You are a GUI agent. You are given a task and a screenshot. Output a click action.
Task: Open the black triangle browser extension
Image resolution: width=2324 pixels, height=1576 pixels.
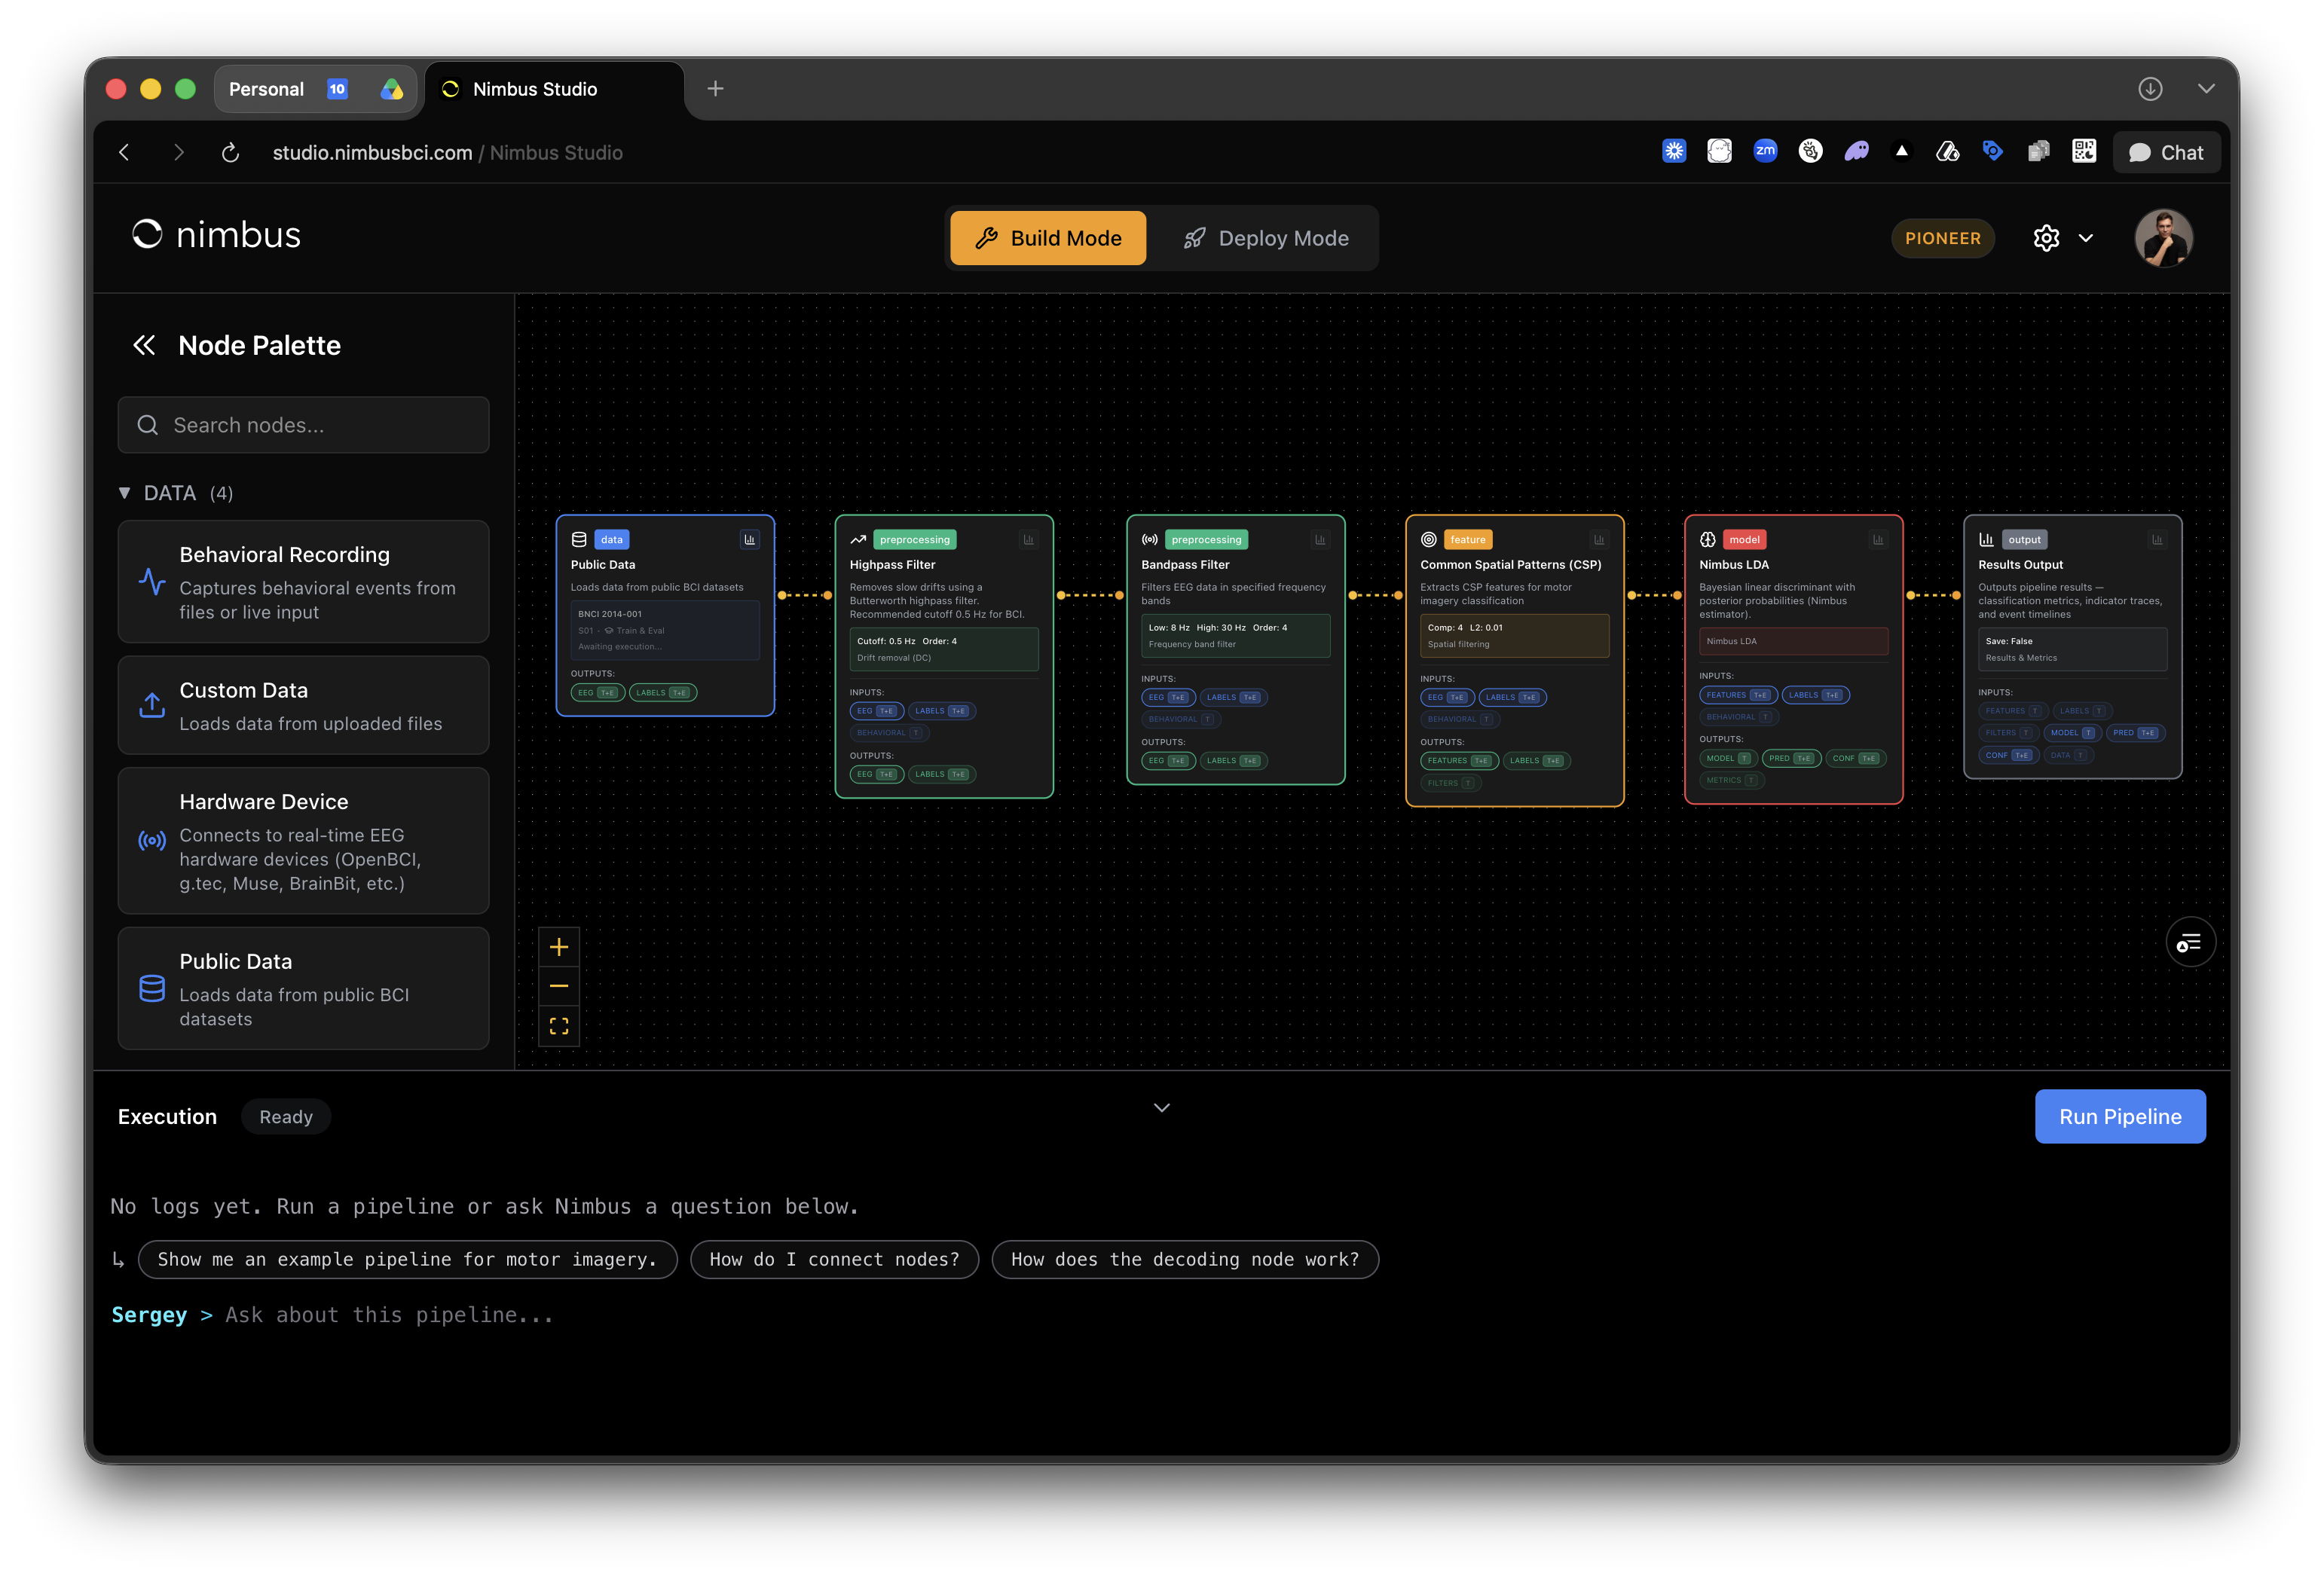[x=1902, y=151]
